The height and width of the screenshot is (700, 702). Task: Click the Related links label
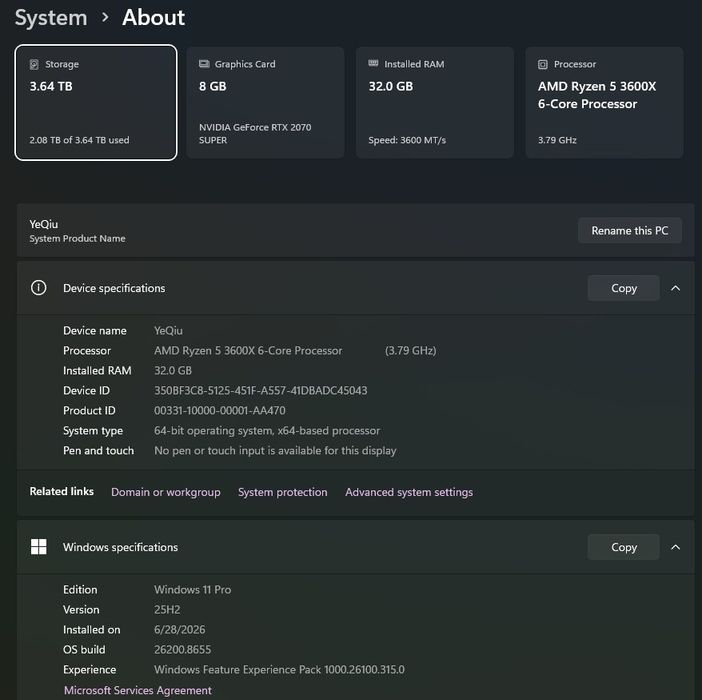pos(62,491)
